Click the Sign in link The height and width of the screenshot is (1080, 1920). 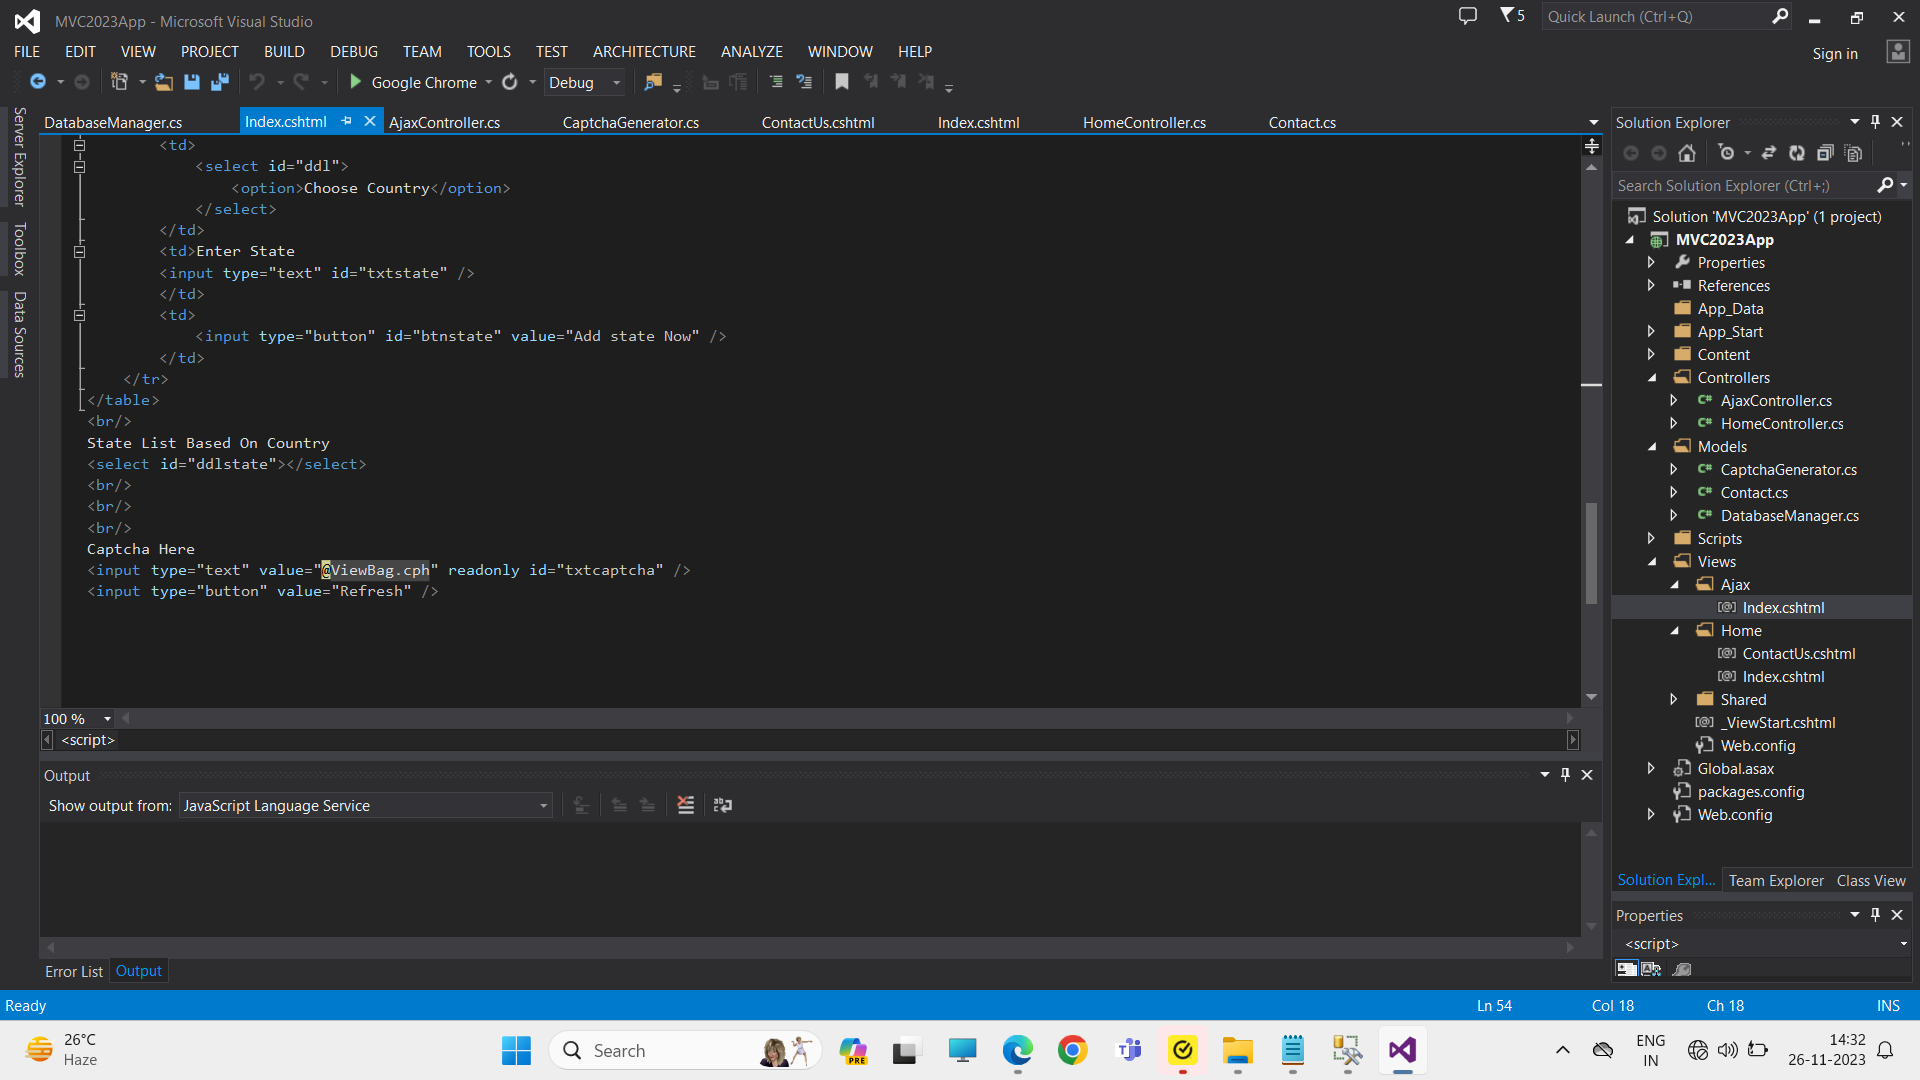[1835, 53]
